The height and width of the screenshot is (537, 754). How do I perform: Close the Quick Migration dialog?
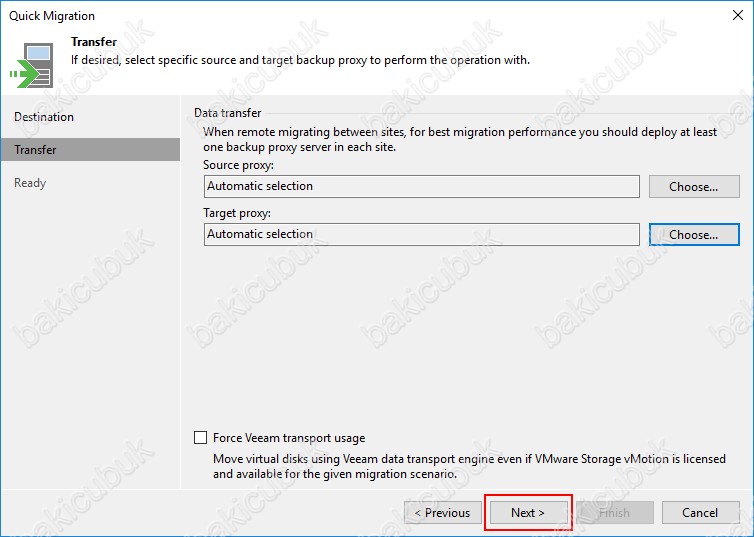[738, 15]
